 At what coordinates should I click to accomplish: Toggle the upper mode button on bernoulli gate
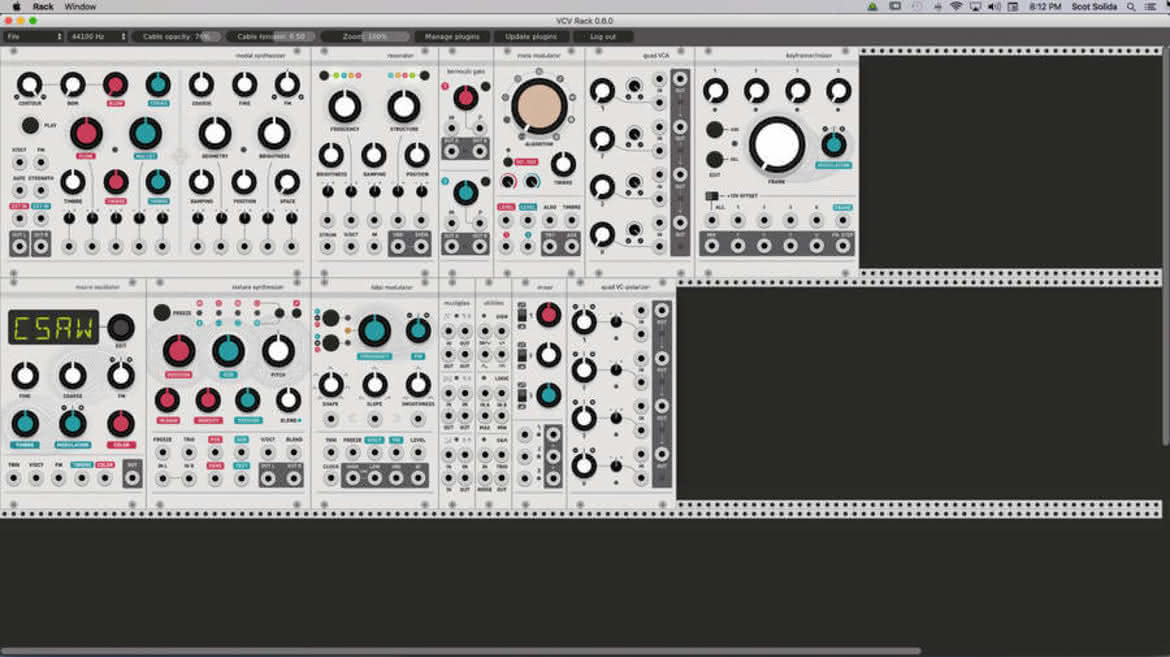[x=486, y=87]
